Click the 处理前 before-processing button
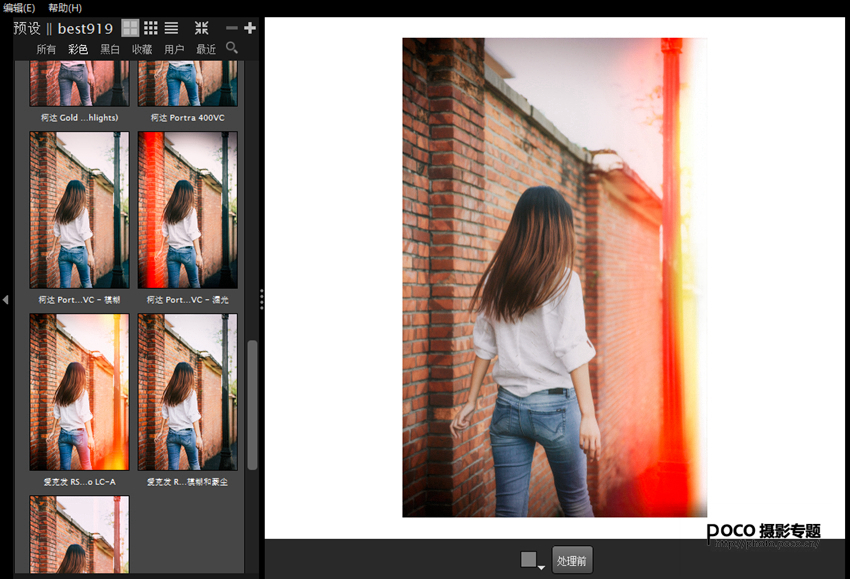 pyautogui.click(x=572, y=560)
